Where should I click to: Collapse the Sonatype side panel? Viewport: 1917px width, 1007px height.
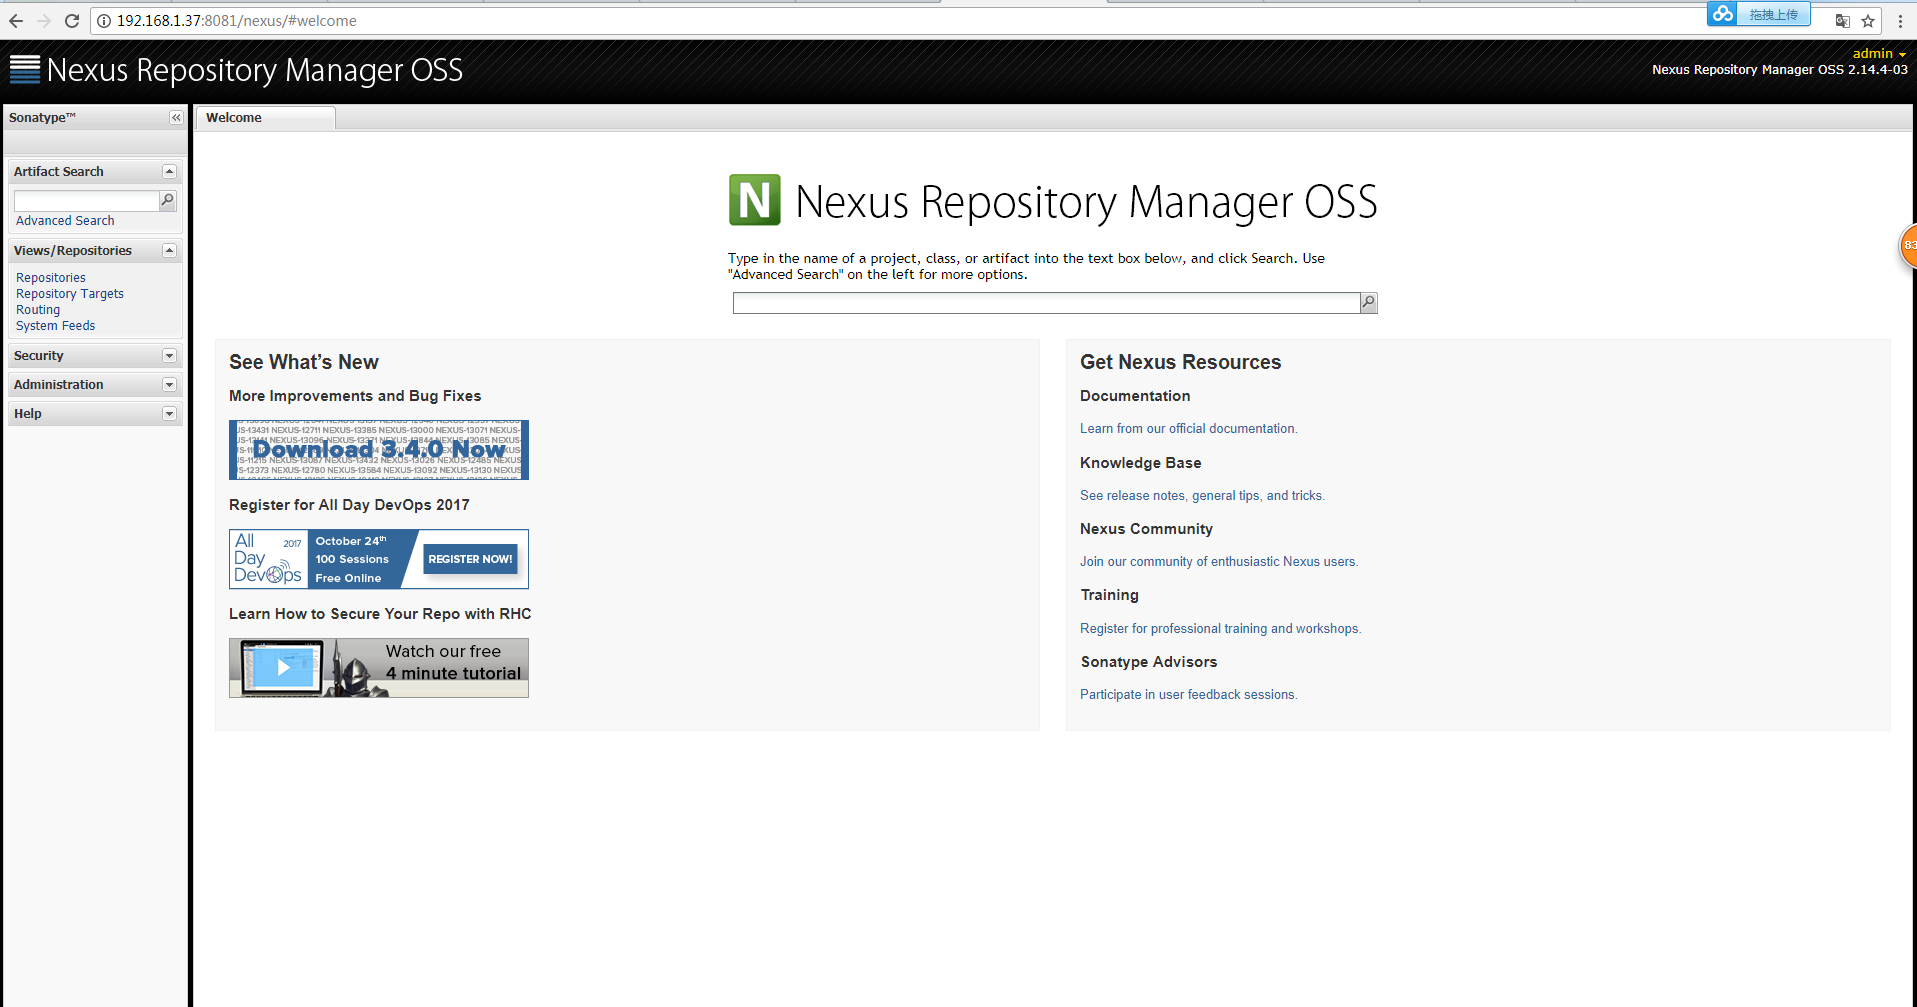pyautogui.click(x=176, y=118)
